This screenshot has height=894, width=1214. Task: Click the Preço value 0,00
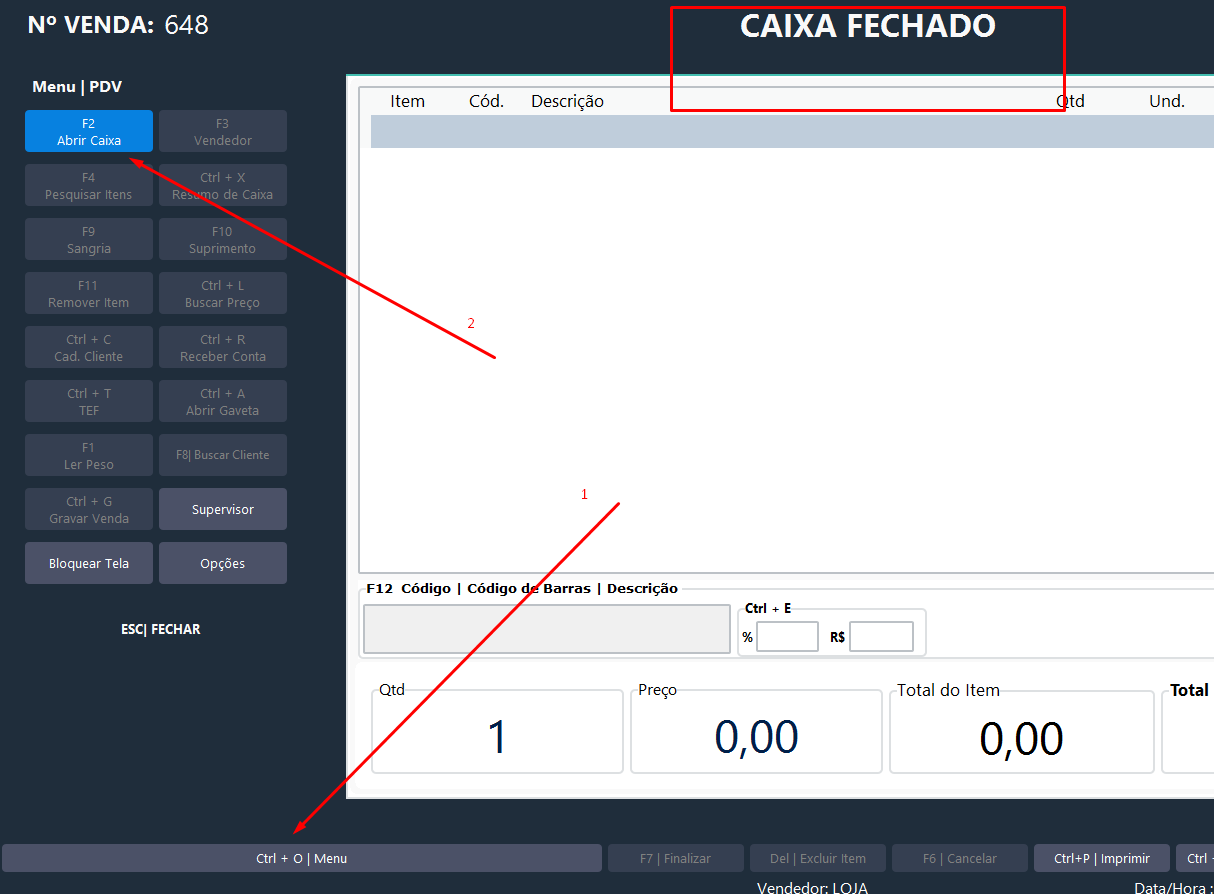pyautogui.click(x=756, y=737)
